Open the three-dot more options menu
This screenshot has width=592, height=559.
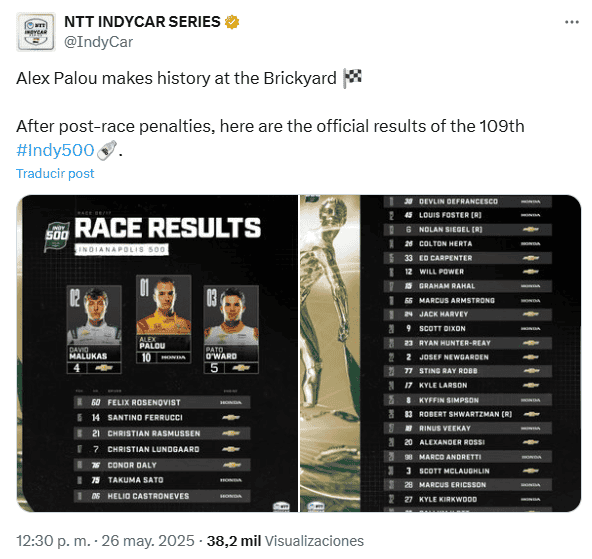coord(572,22)
